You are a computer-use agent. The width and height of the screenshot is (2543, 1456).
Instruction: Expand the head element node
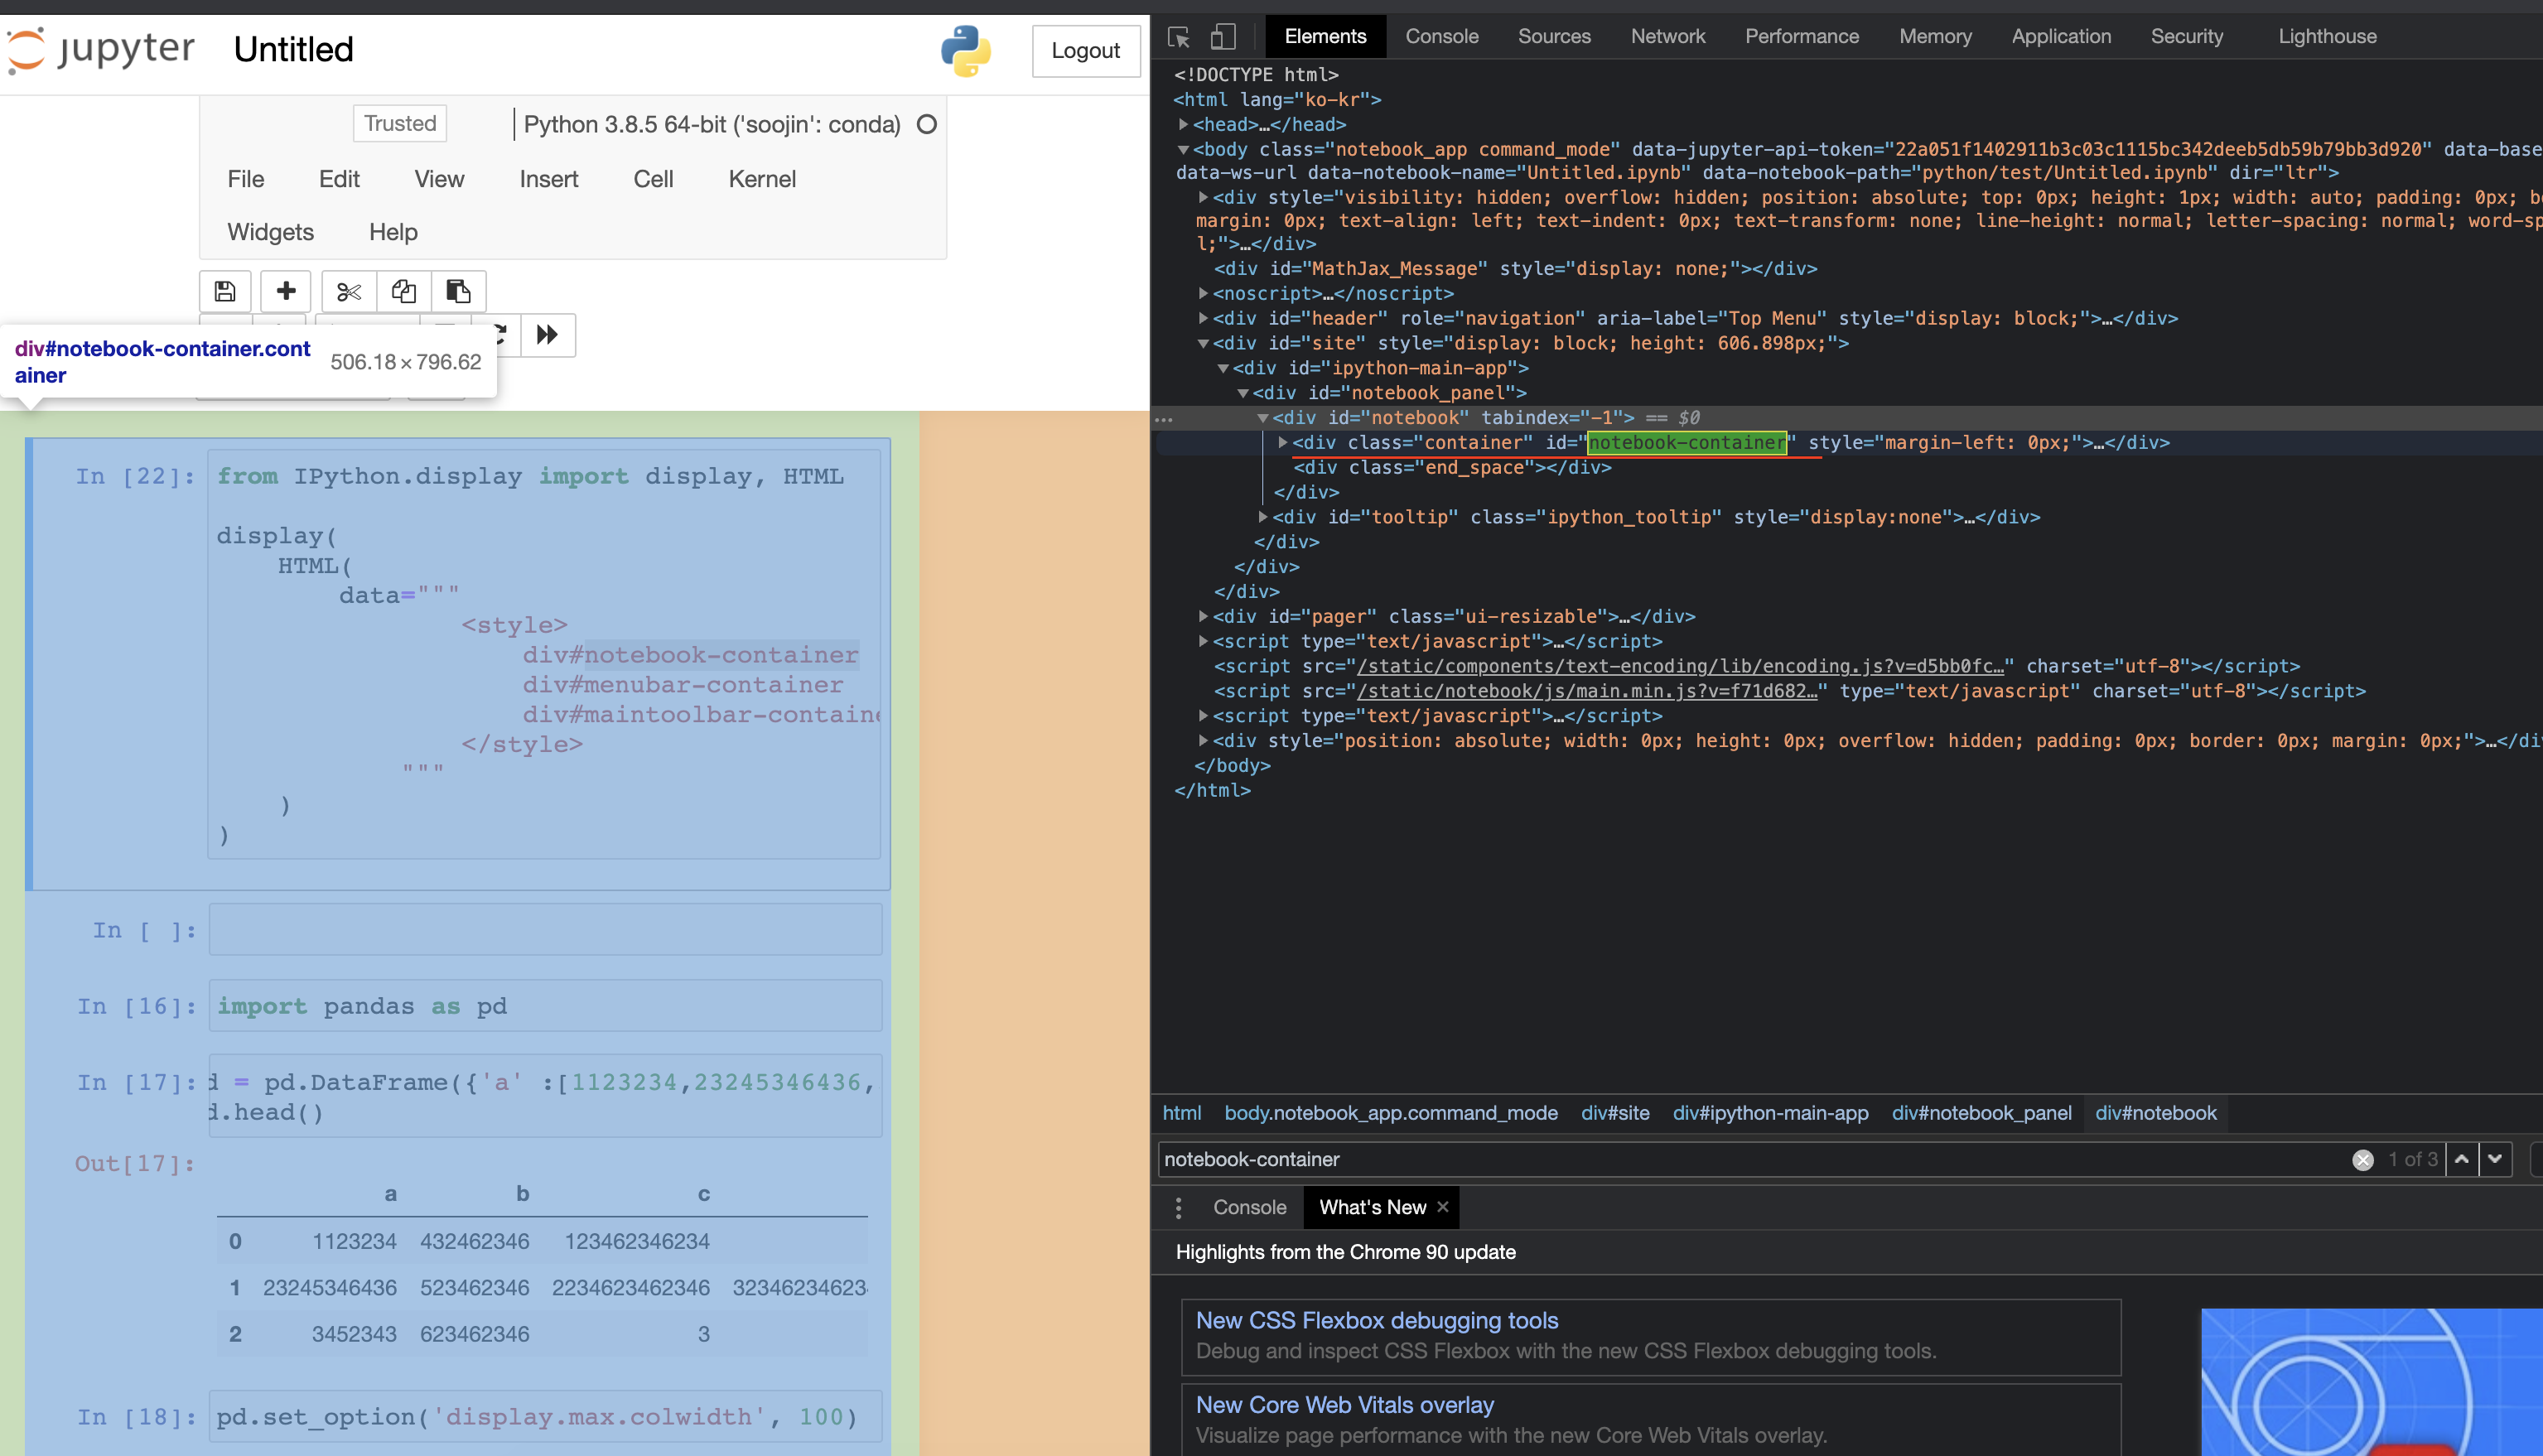[x=1183, y=124]
